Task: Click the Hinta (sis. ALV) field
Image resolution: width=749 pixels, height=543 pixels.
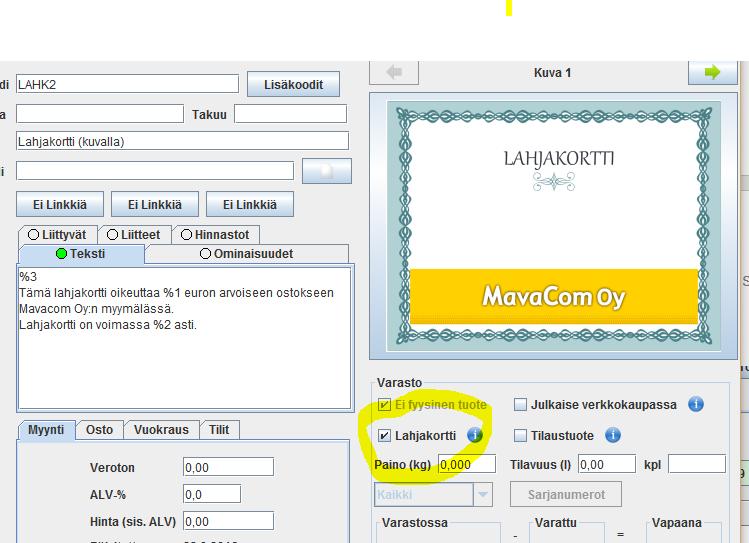Action: click(228, 521)
